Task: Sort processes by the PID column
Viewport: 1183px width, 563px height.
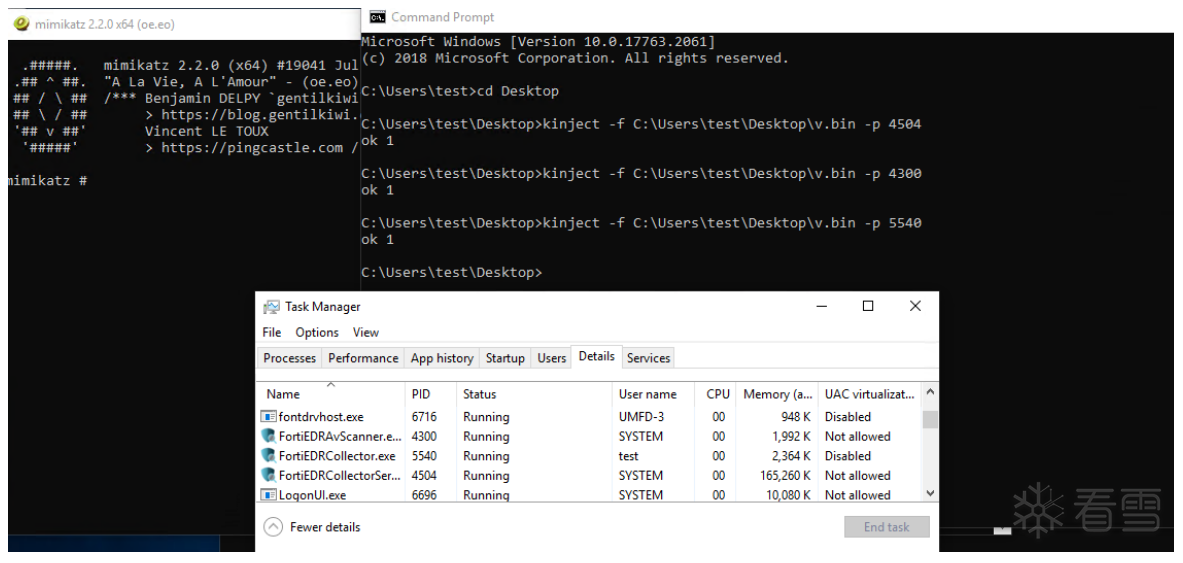Action: (x=421, y=394)
